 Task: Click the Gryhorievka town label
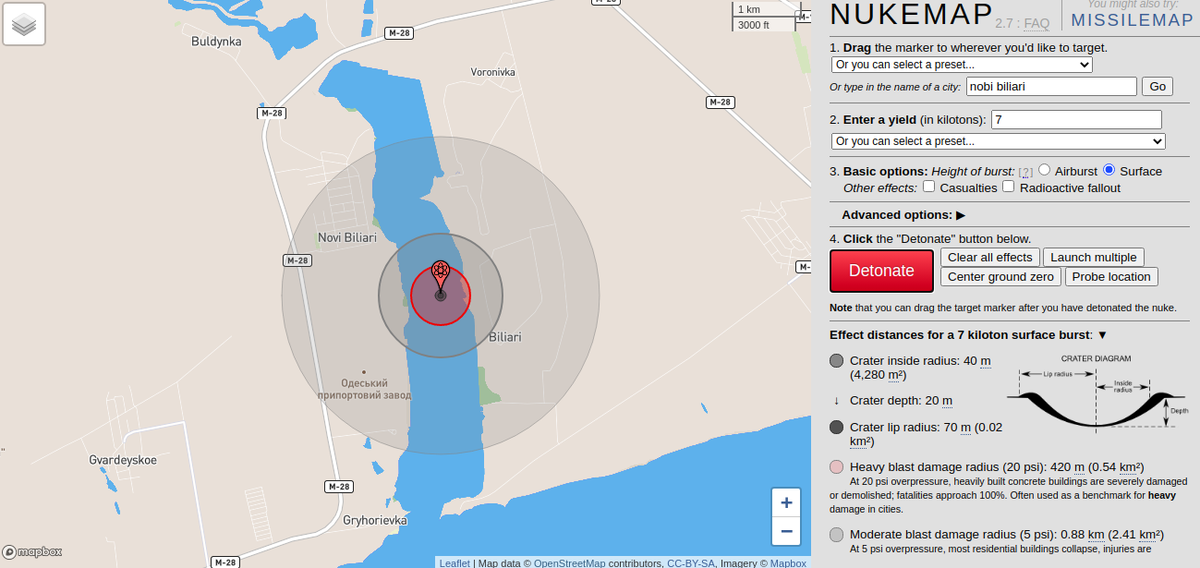point(375,521)
